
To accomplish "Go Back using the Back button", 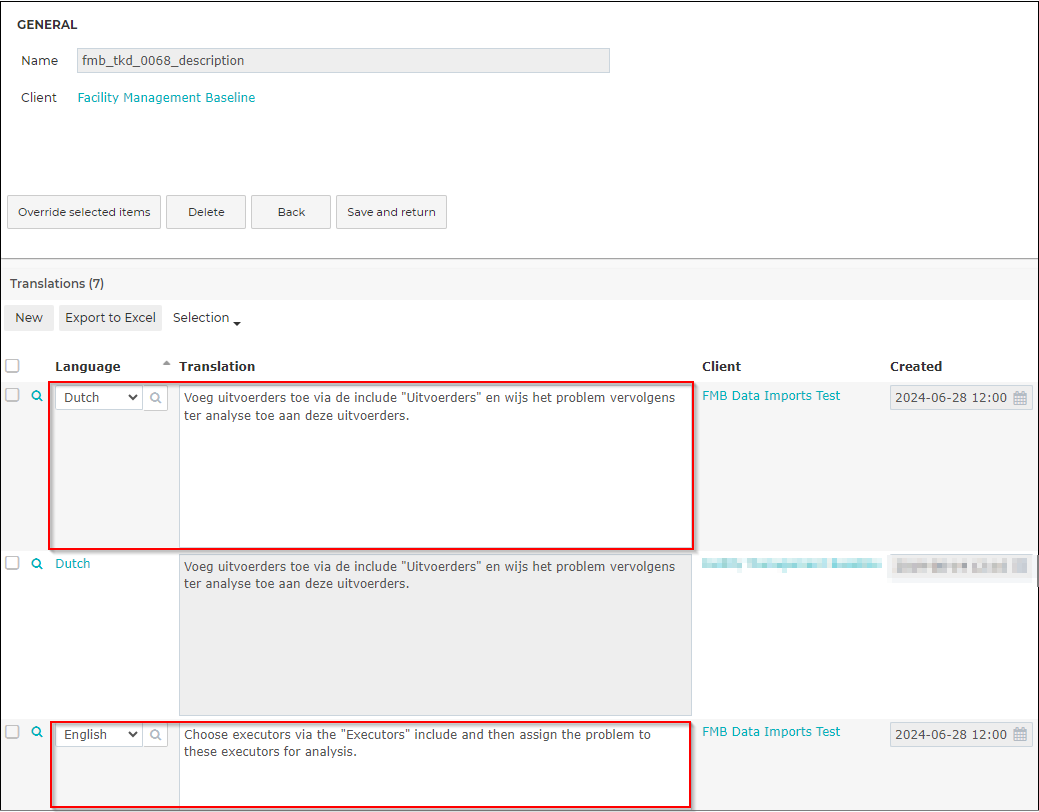I will pyautogui.click(x=291, y=212).
